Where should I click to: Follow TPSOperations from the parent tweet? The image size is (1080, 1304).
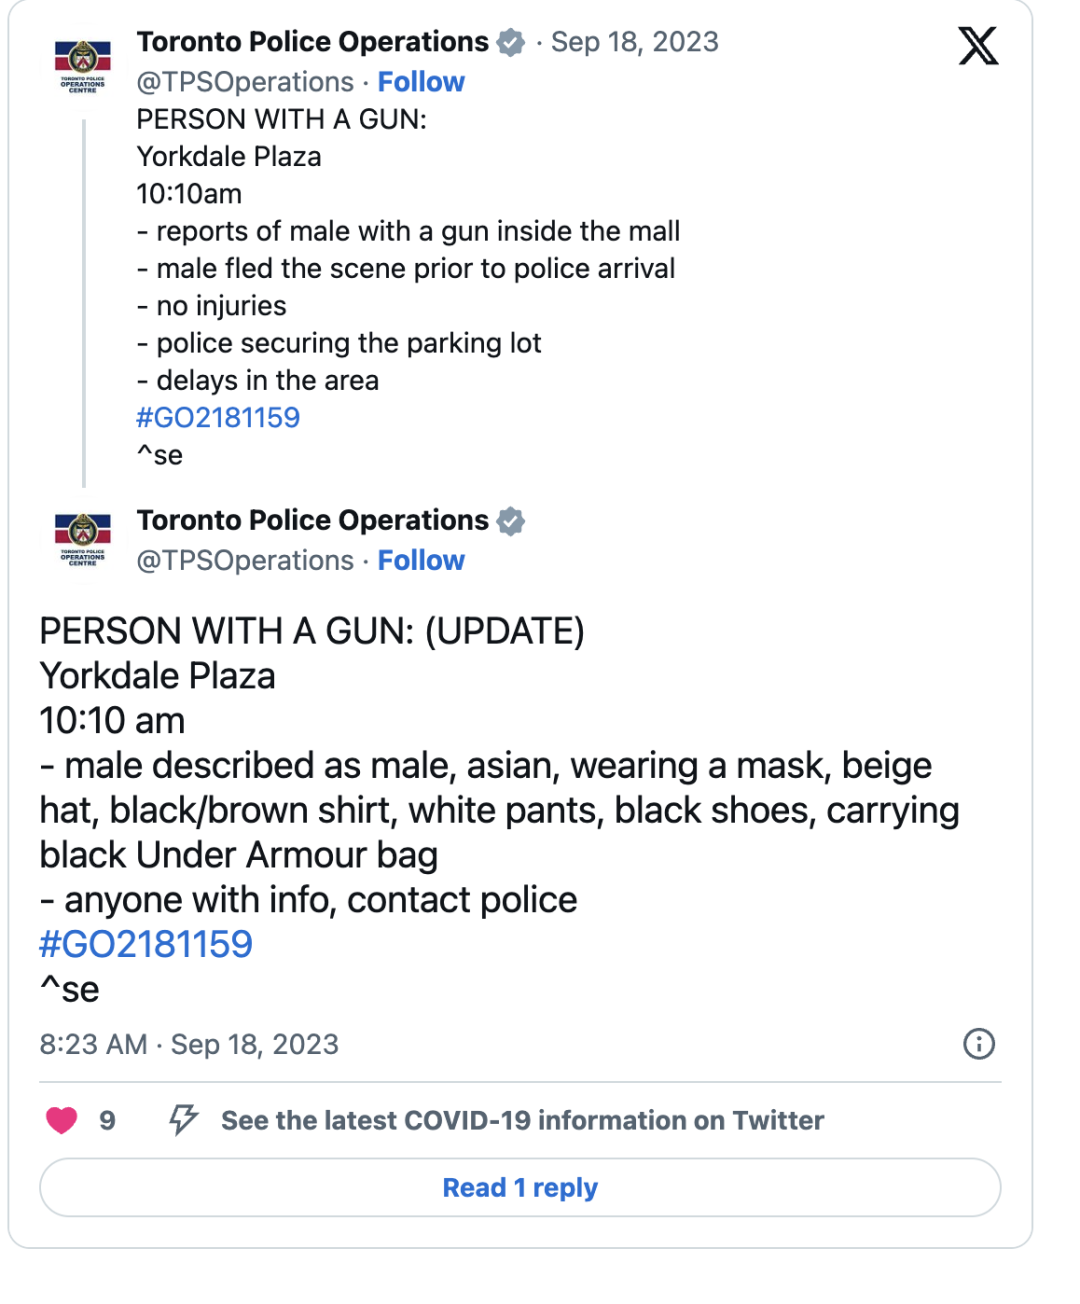pos(421,82)
